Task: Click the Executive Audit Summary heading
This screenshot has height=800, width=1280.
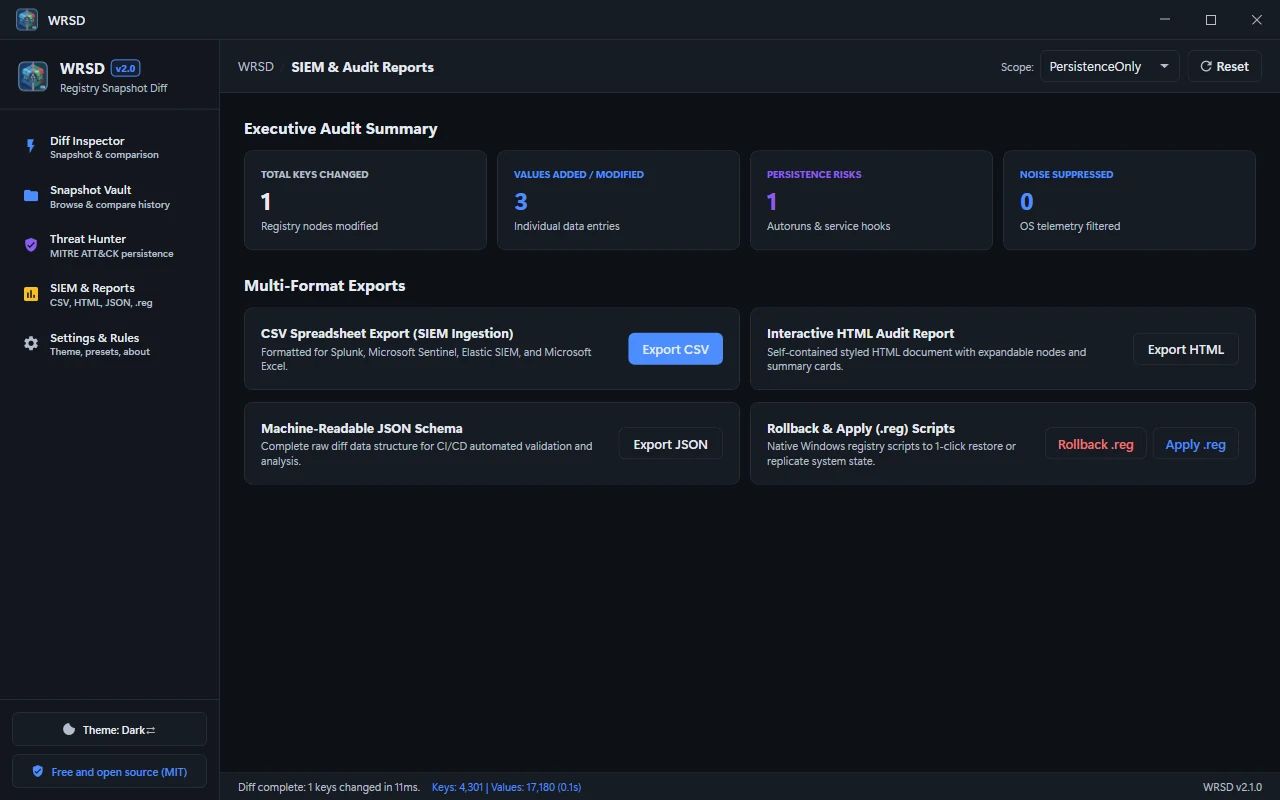Action: 341,128
